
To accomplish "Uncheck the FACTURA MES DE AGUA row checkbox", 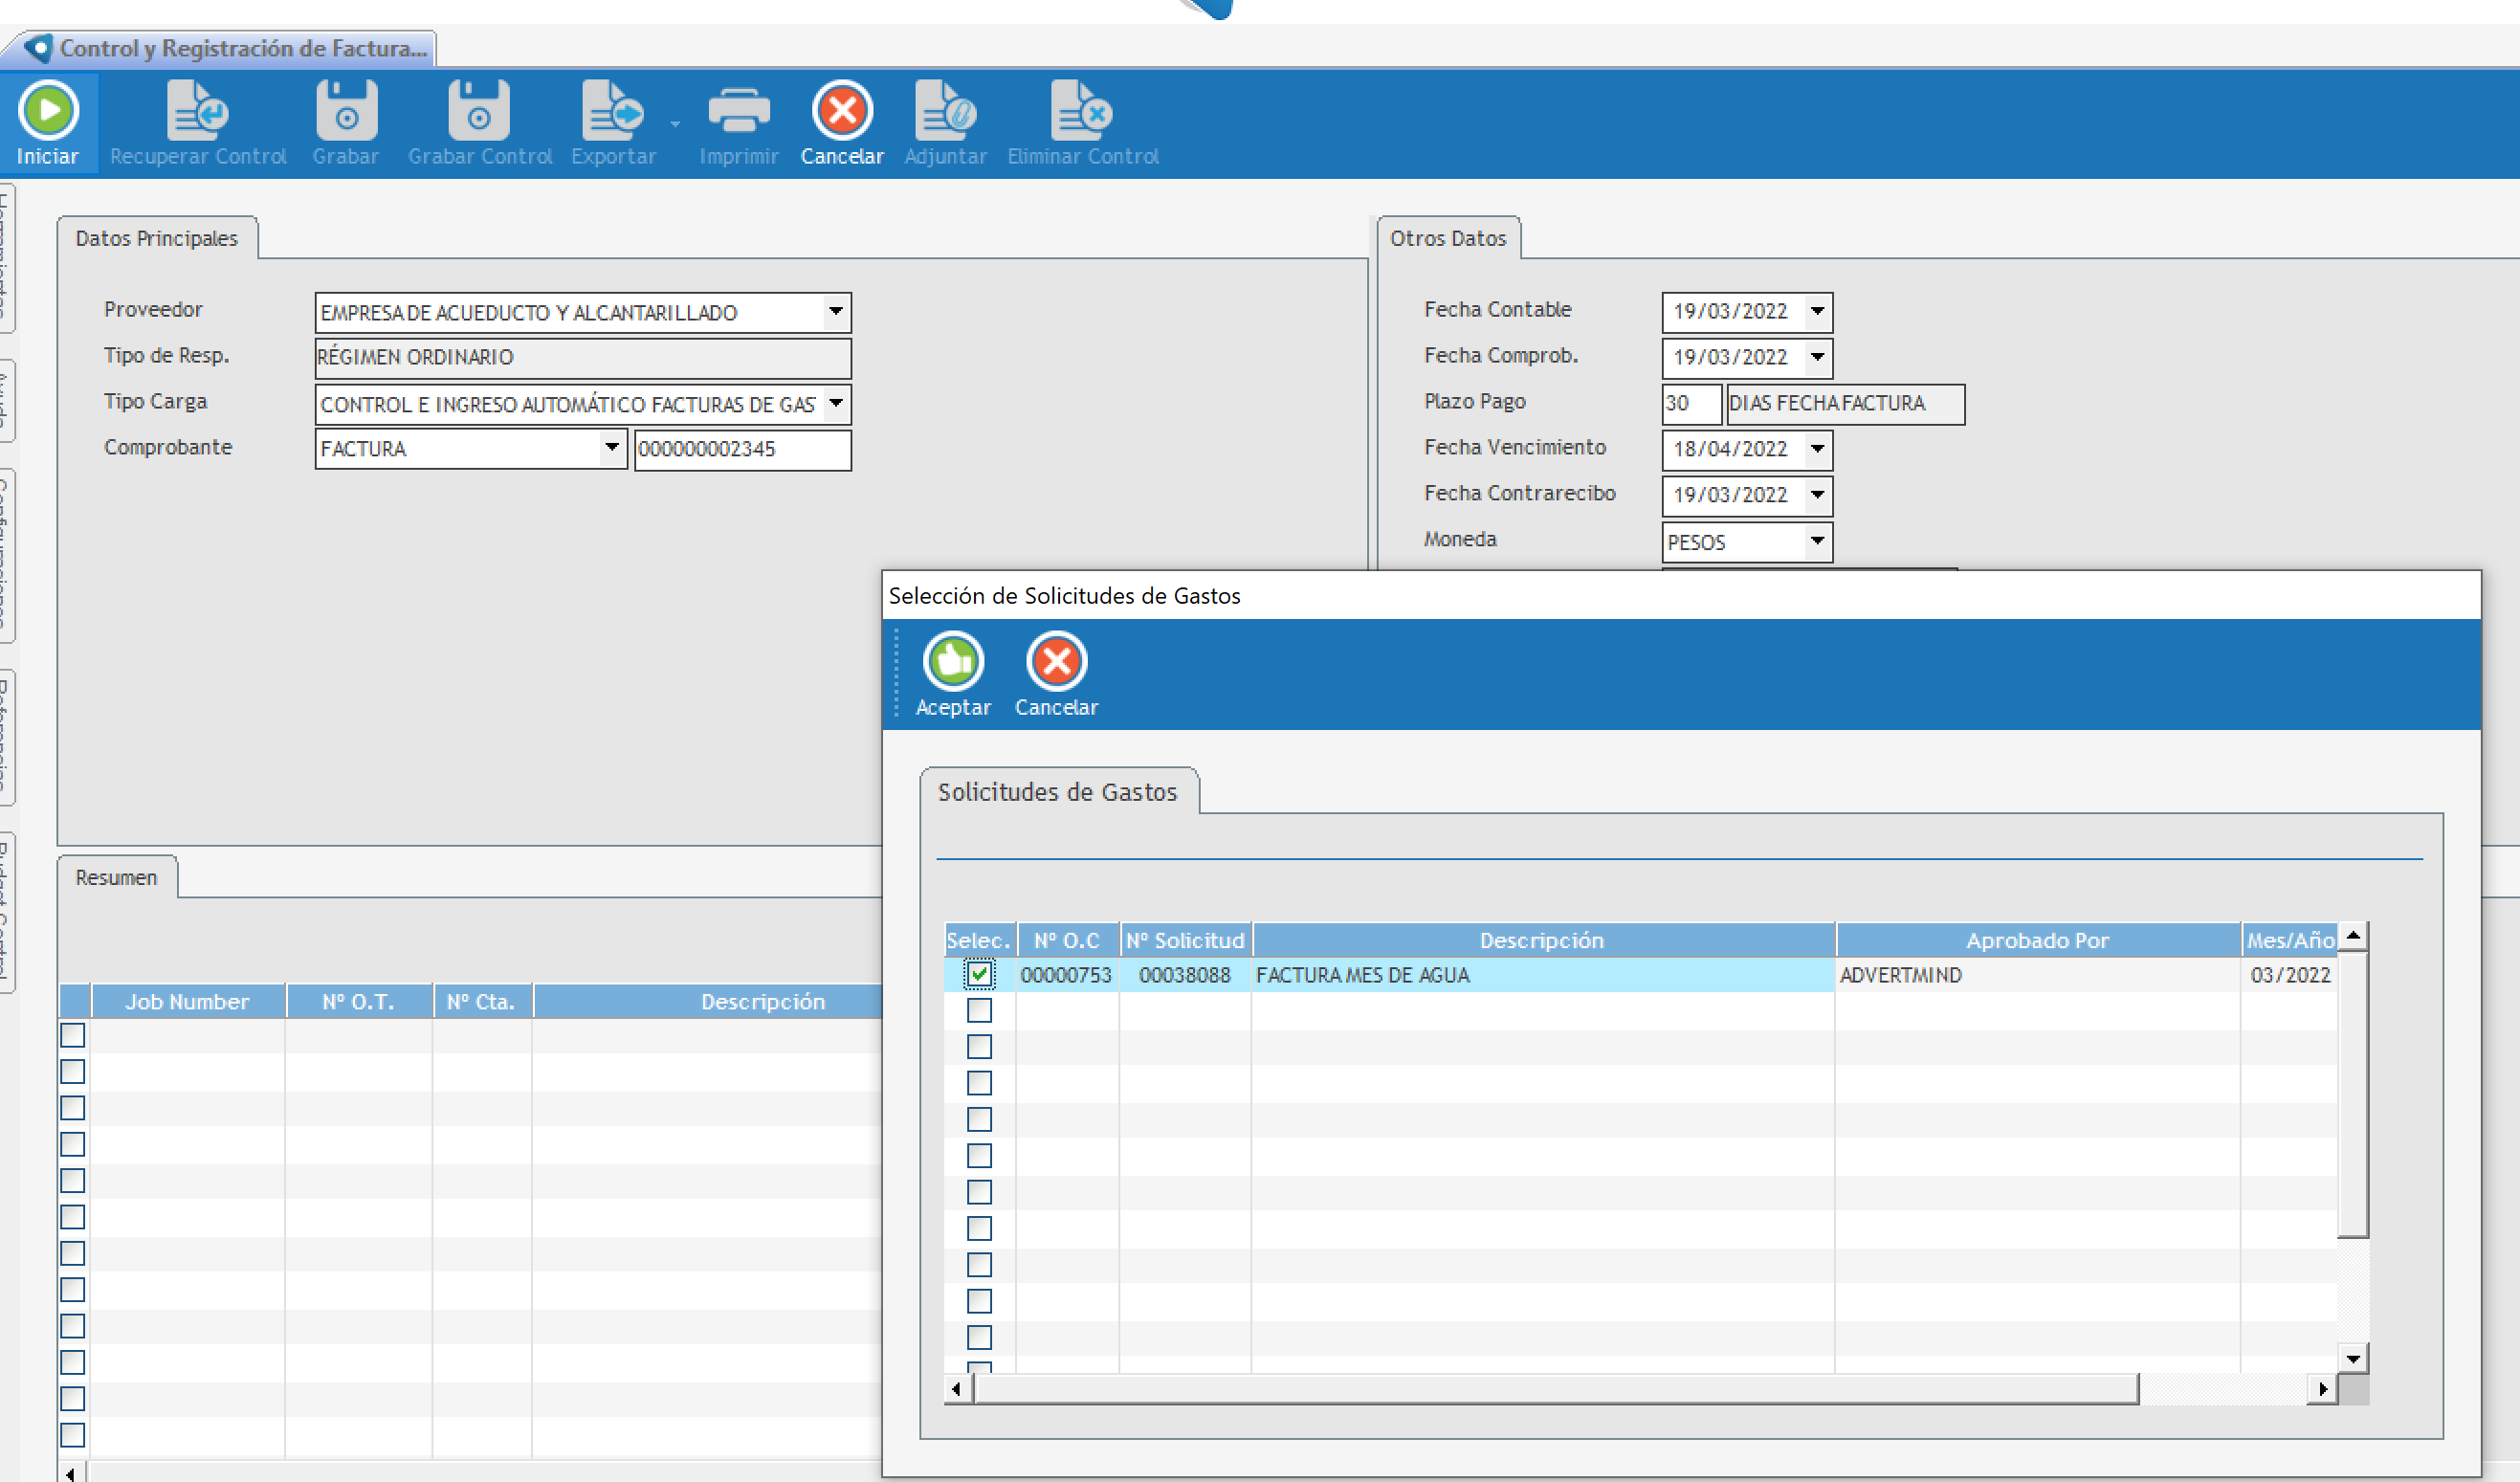I will coord(979,974).
